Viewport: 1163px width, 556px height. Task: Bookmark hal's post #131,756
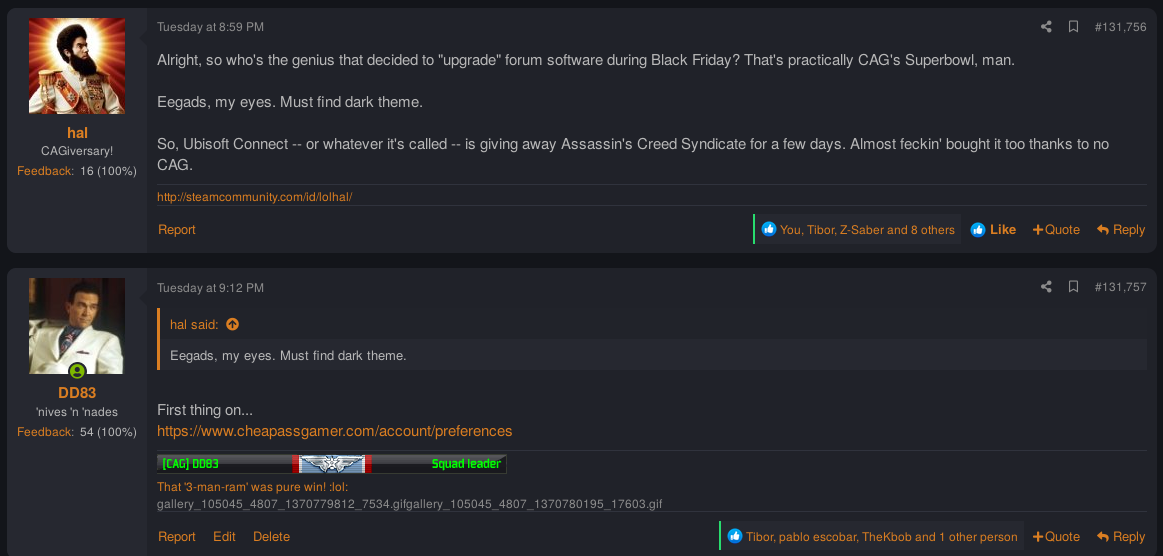[1073, 27]
